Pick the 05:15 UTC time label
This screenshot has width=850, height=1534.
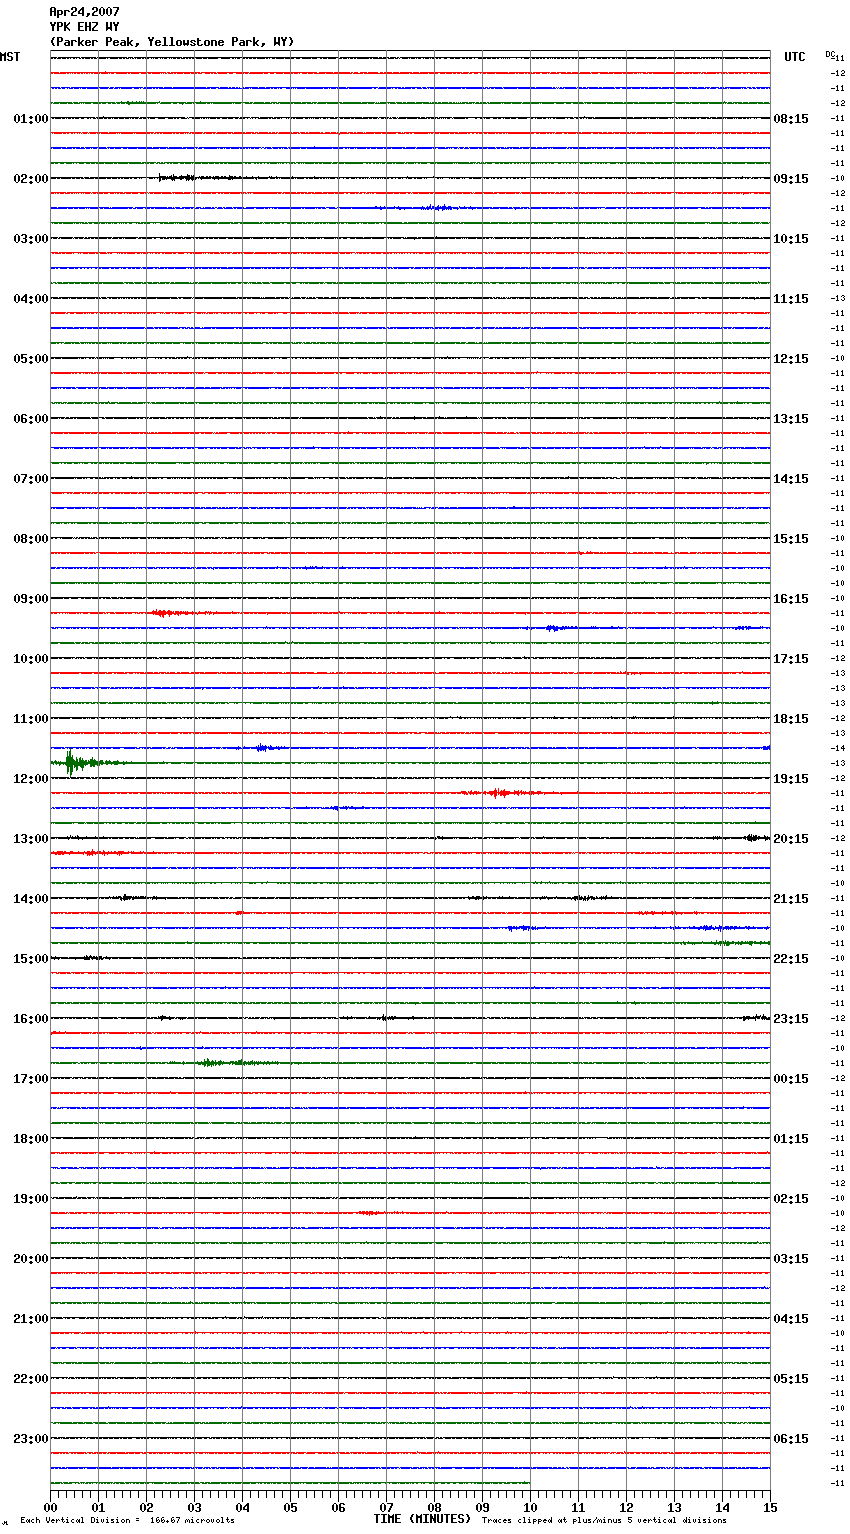click(791, 1379)
